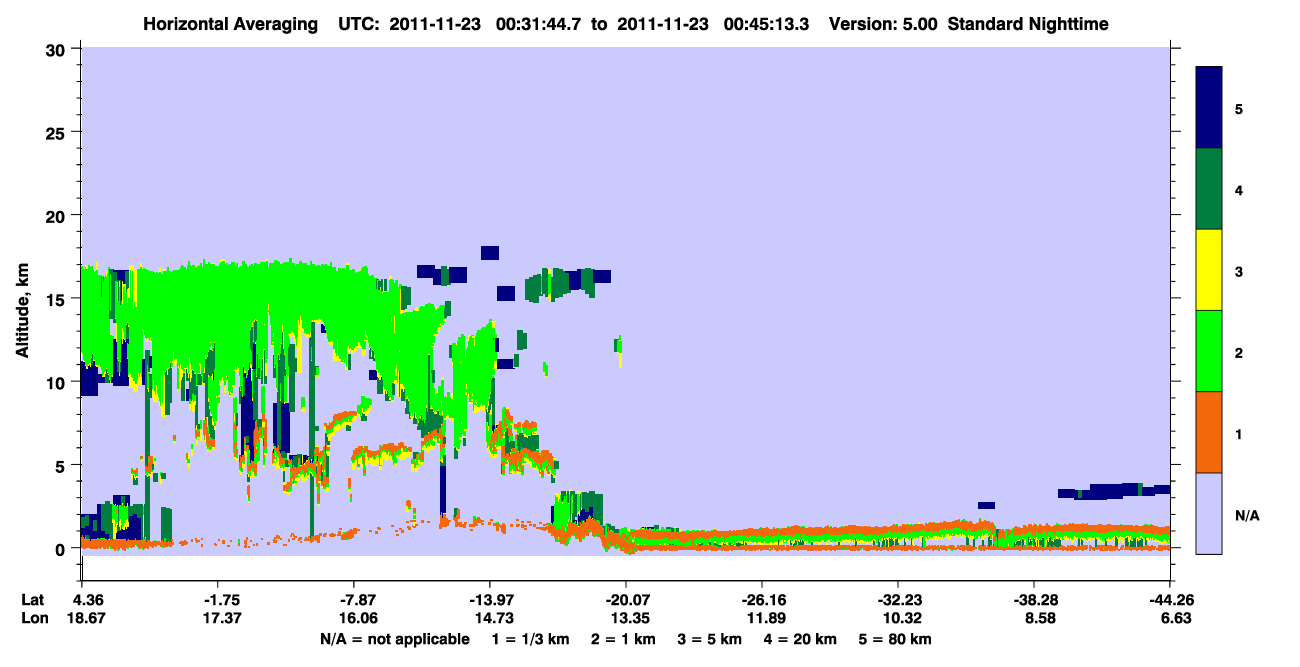Click the longitude value 17.37
Viewport: 1300px width, 667px height.
pyautogui.click(x=221, y=619)
